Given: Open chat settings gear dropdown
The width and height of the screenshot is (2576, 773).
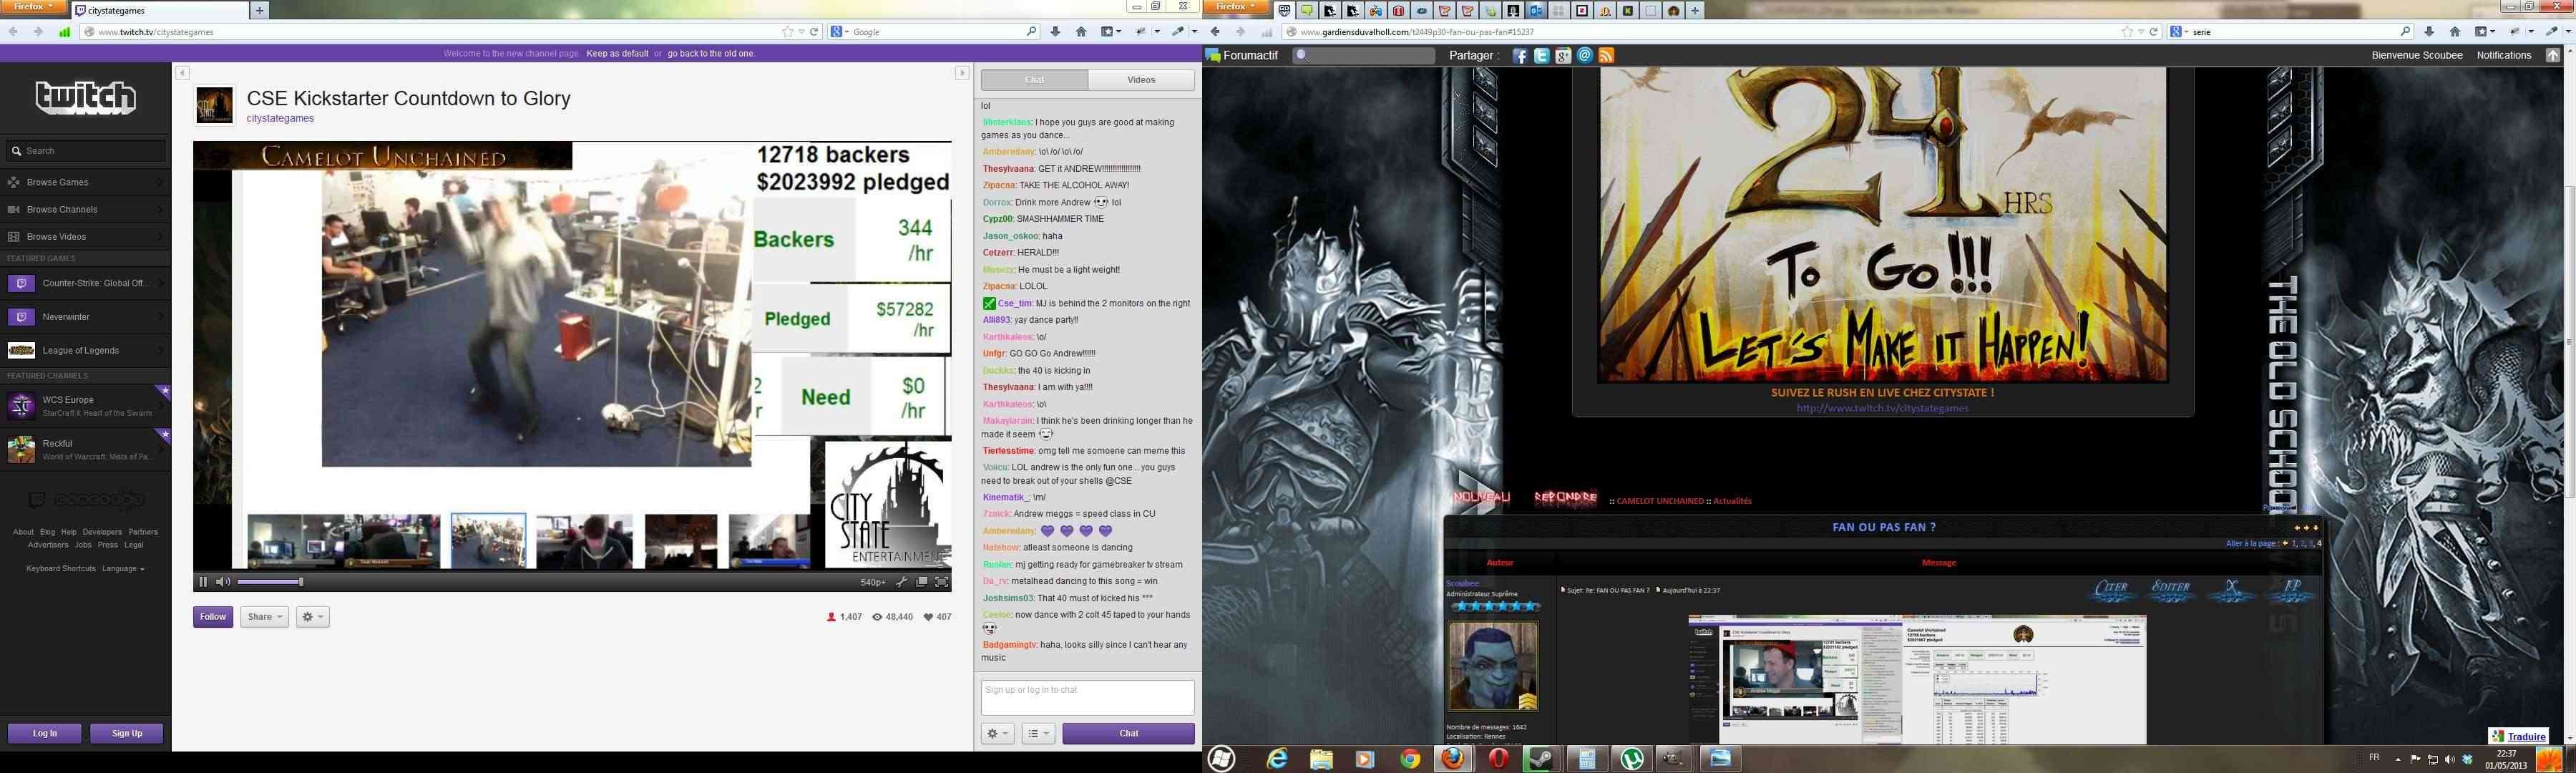Looking at the screenshot, I should 997,734.
